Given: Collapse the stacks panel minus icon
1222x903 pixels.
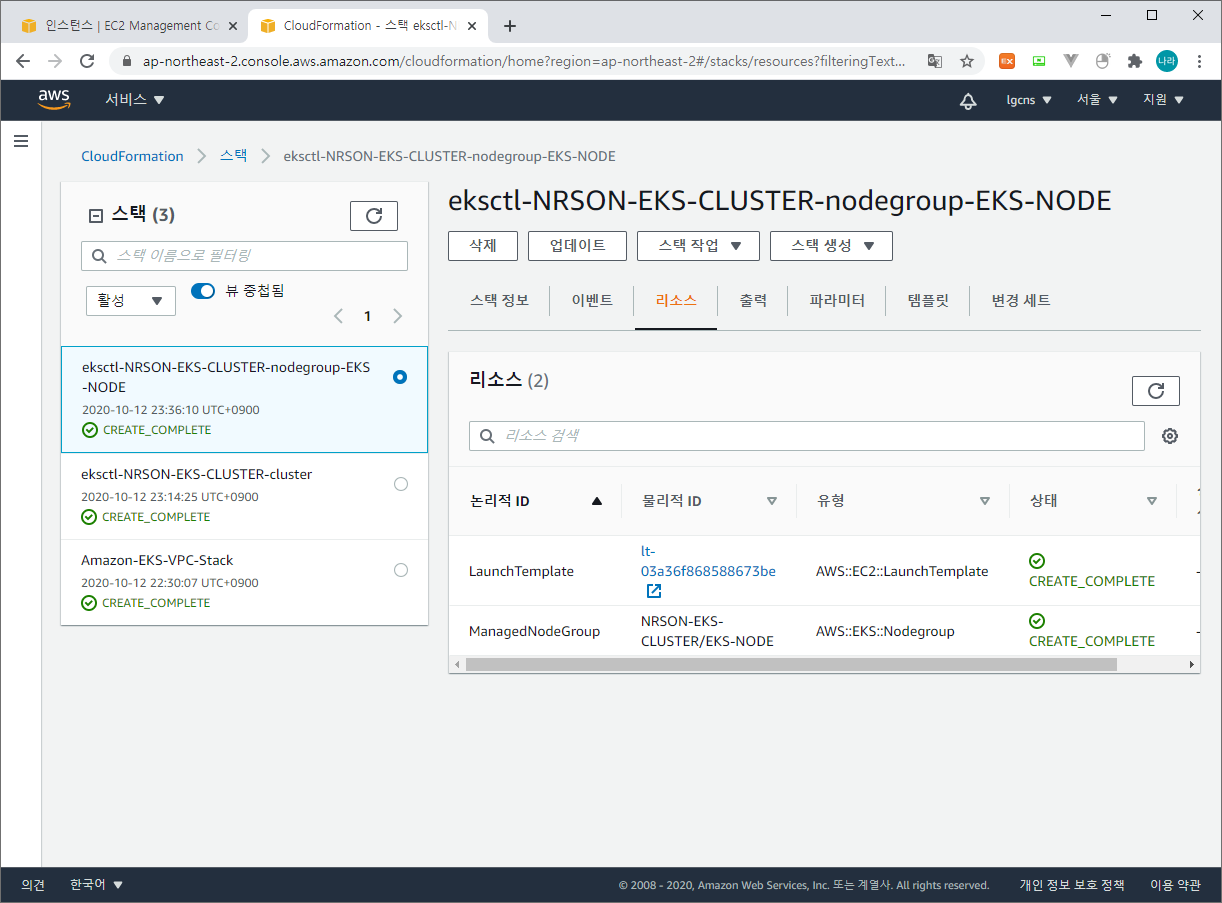Looking at the screenshot, I should pos(96,215).
